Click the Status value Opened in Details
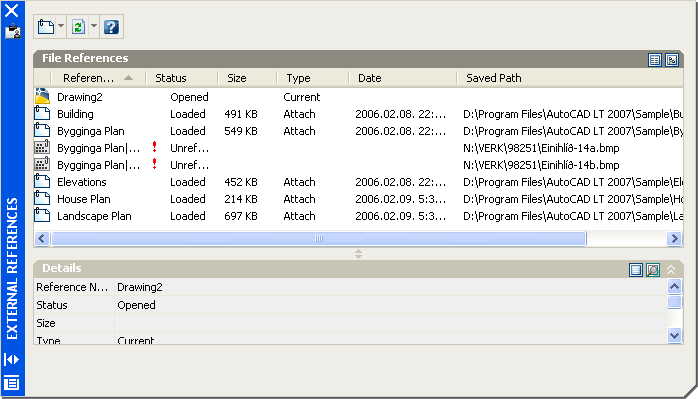 pos(136,305)
